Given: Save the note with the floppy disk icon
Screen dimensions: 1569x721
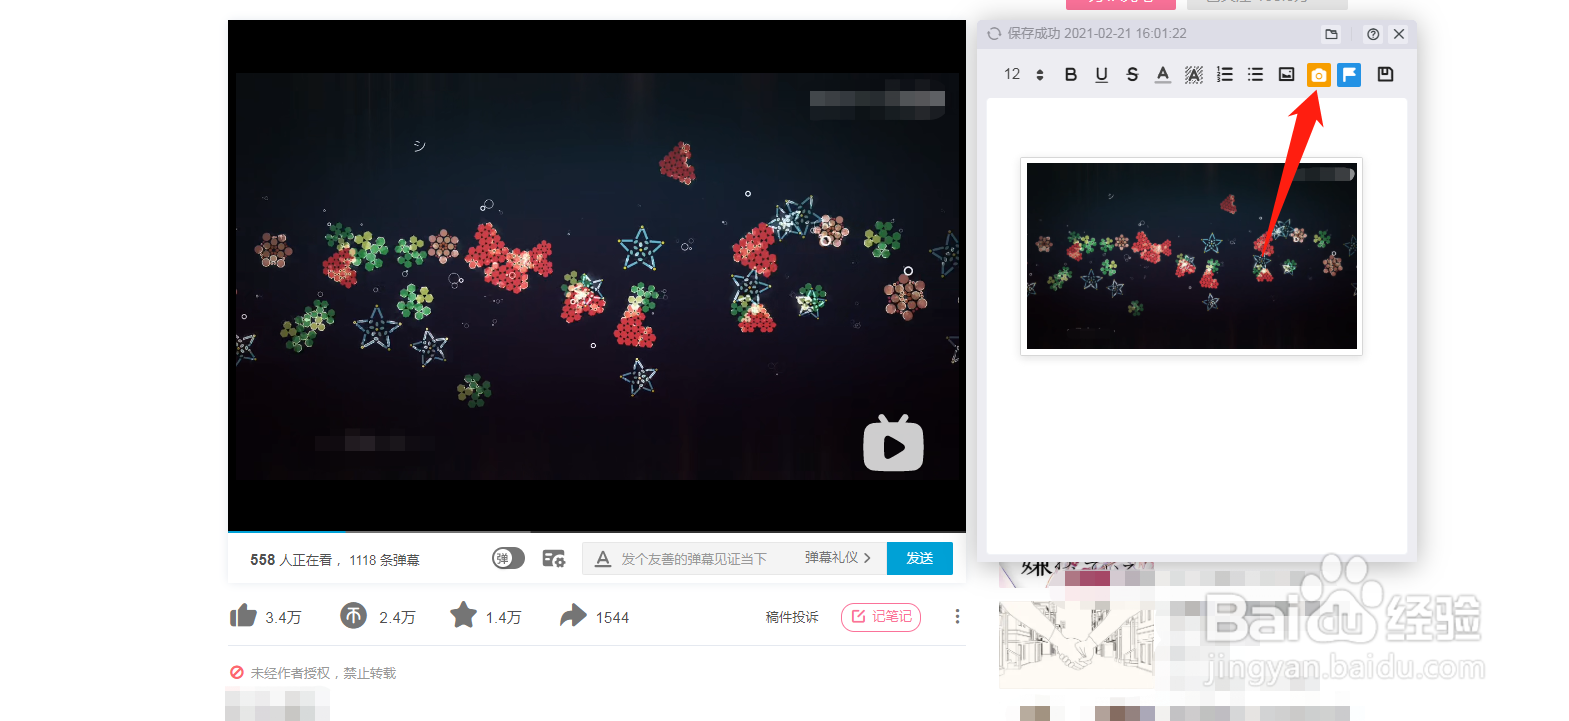Looking at the screenshot, I should click(1385, 74).
